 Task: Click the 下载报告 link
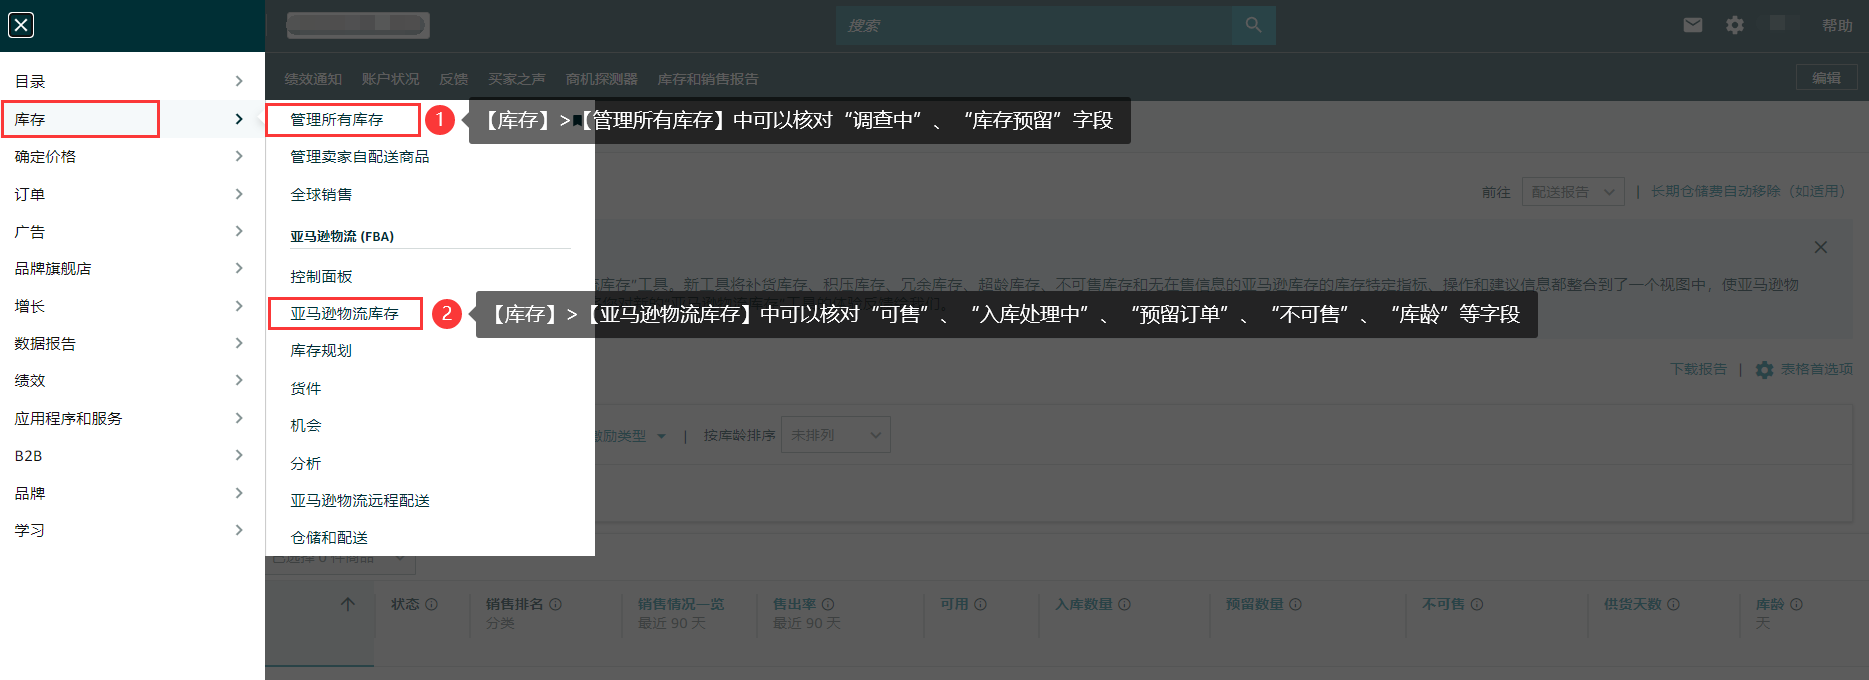coord(1698,369)
